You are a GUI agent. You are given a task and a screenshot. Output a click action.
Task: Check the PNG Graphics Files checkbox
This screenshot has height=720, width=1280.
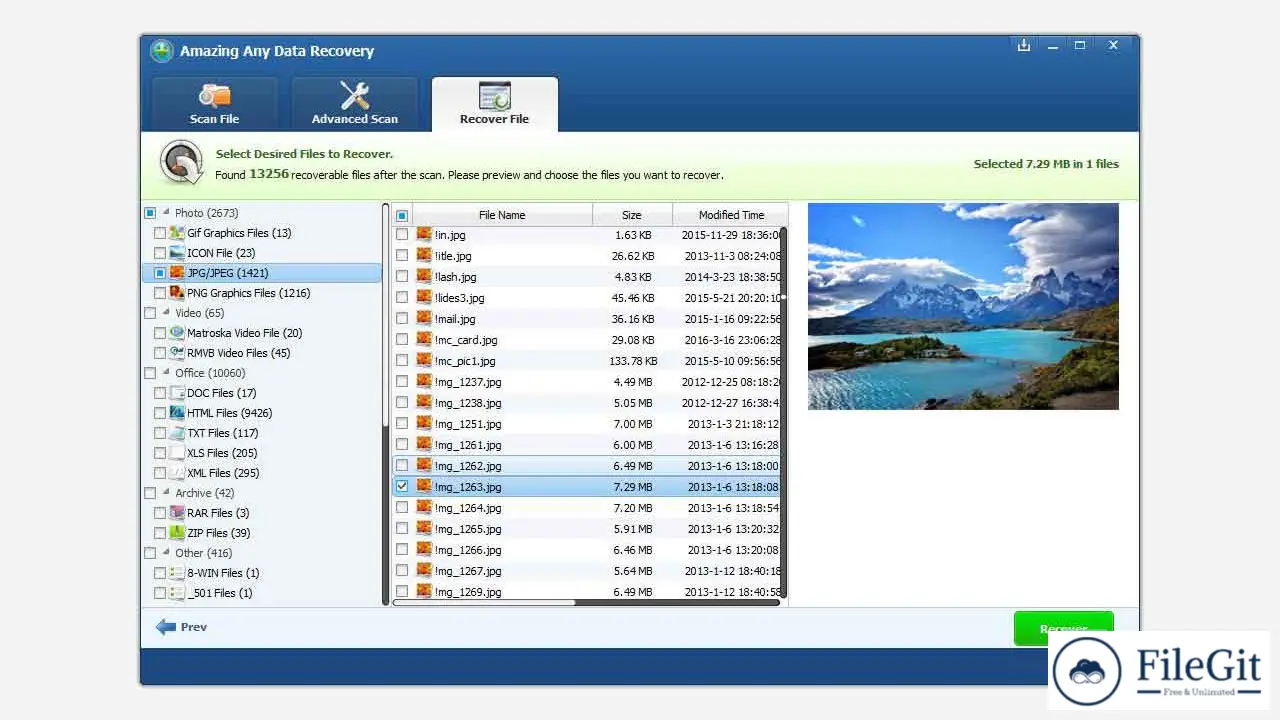click(x=160, y=293)
